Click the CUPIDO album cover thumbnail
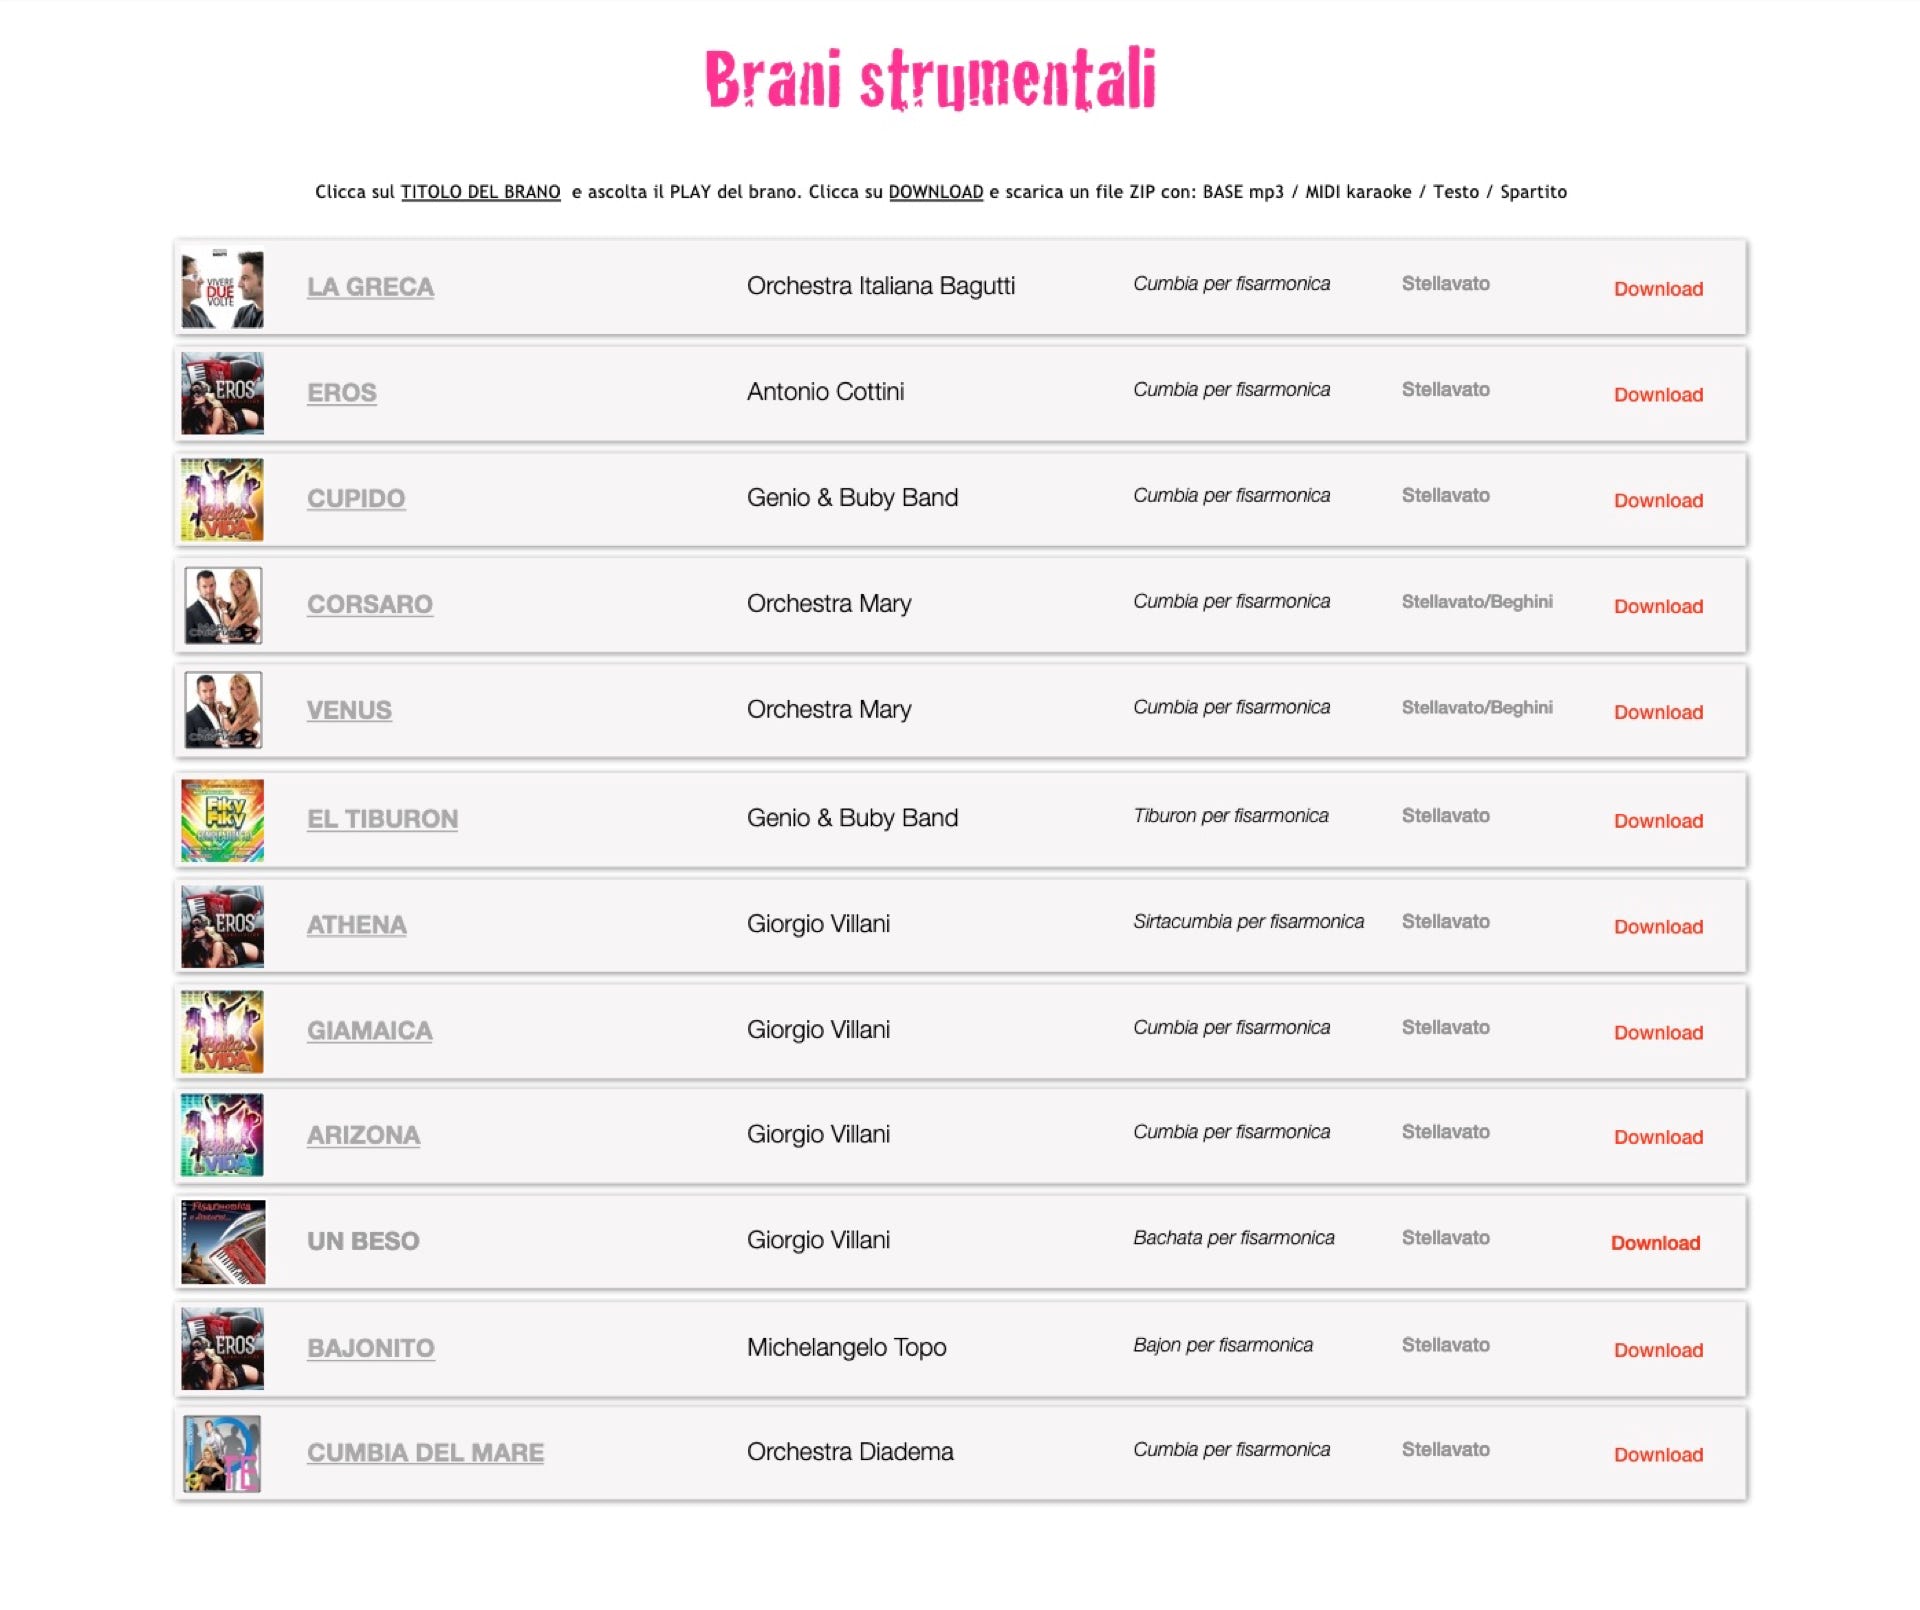This screenshot has width=1920, height=1610. coord(222,499)
